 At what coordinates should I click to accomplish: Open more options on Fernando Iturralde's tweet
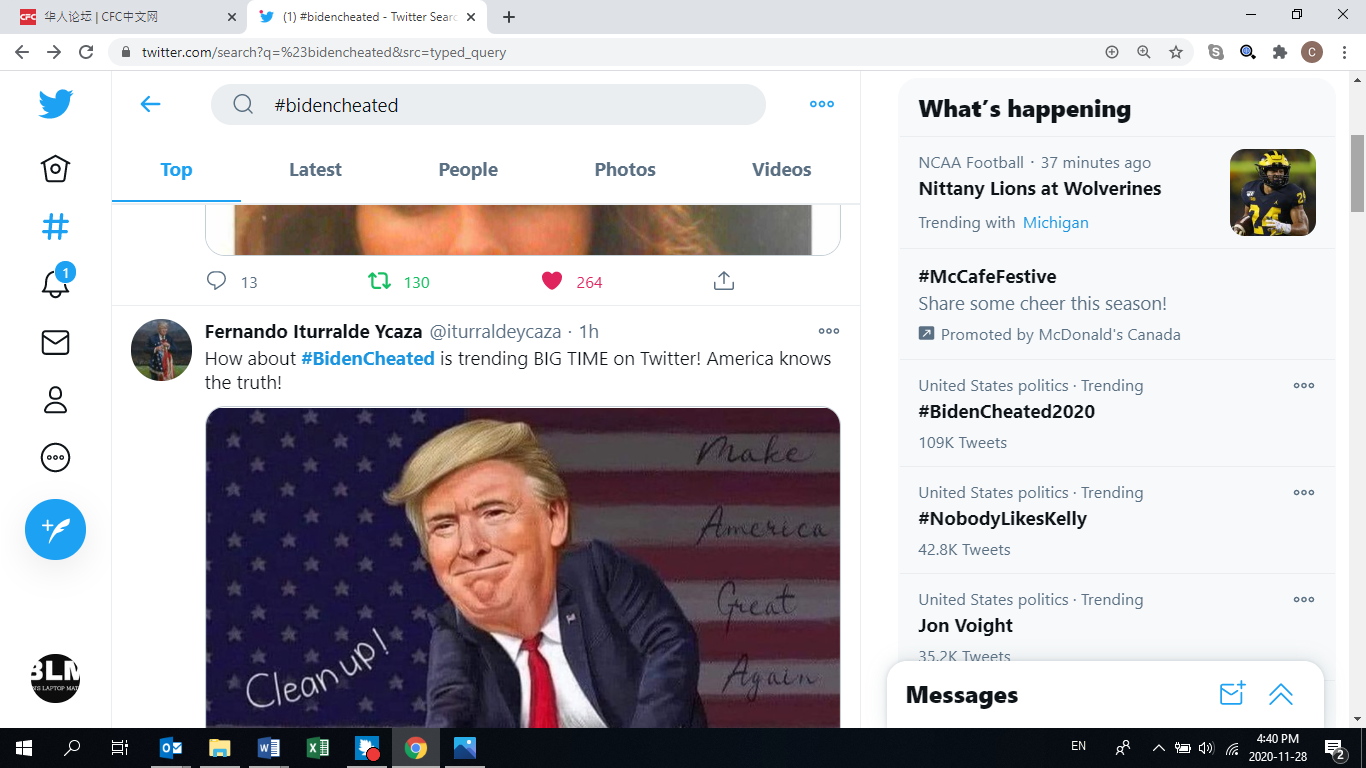coord(828,331)
